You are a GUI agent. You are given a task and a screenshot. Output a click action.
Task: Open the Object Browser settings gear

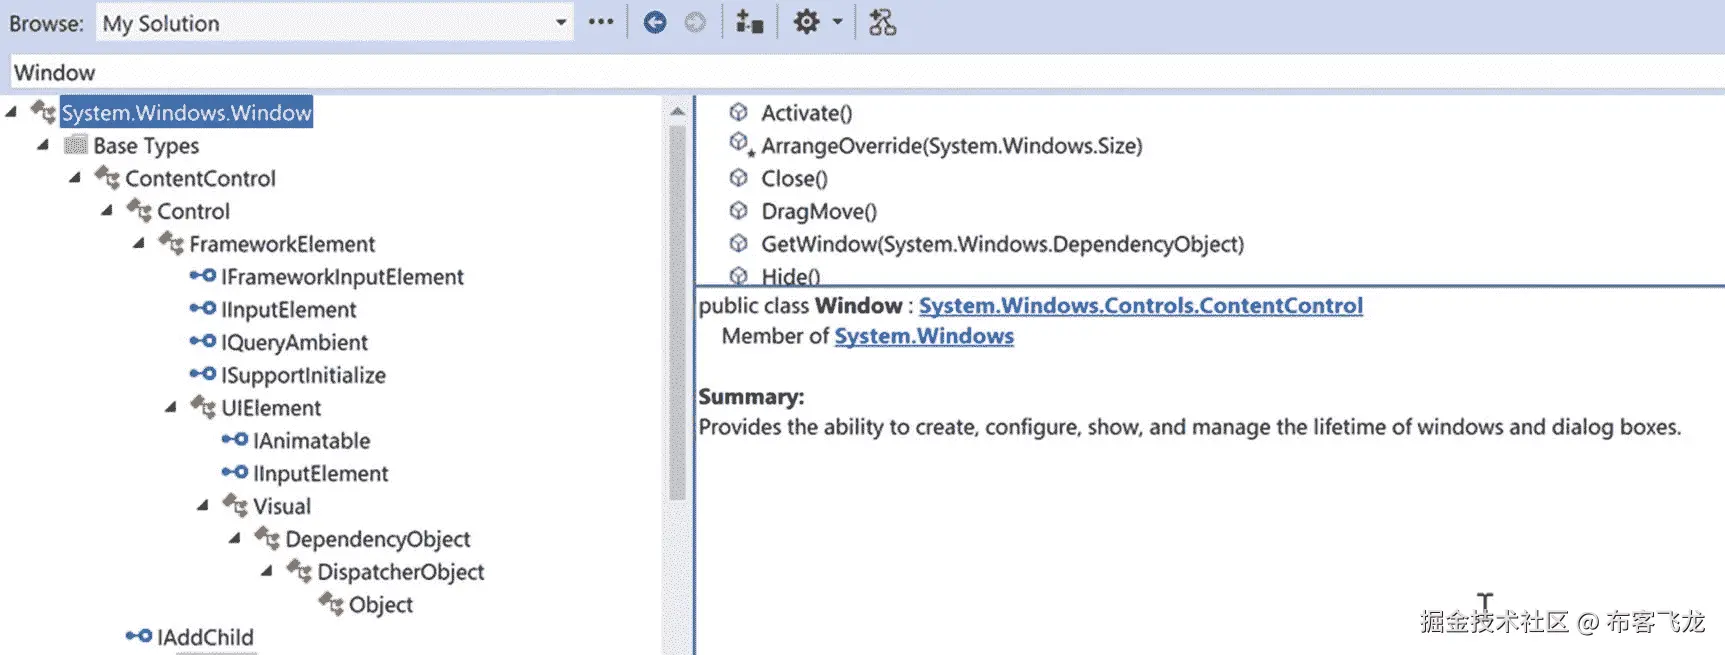coord(806,22)
